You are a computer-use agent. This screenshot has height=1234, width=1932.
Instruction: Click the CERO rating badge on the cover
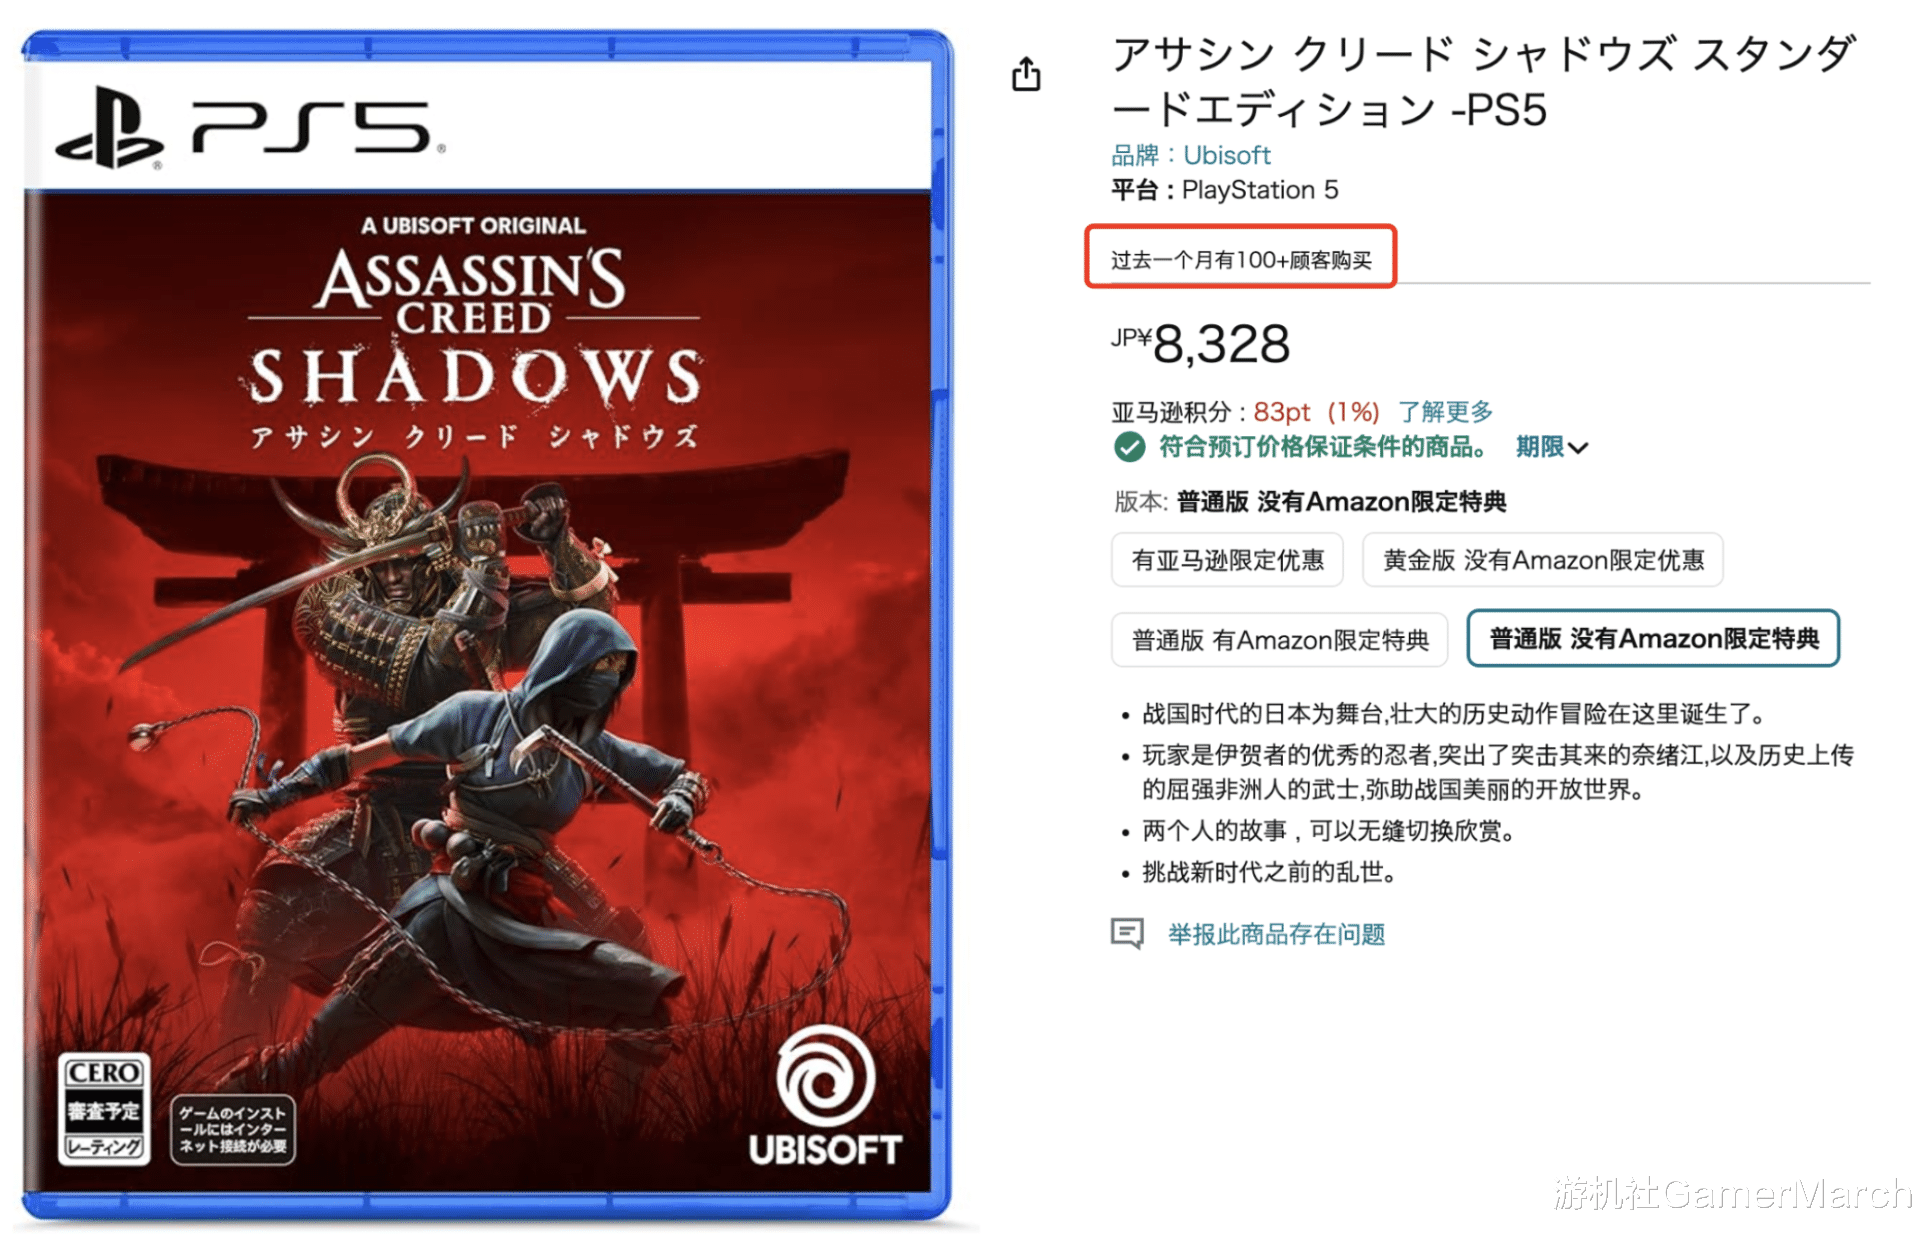point(104,1108)
